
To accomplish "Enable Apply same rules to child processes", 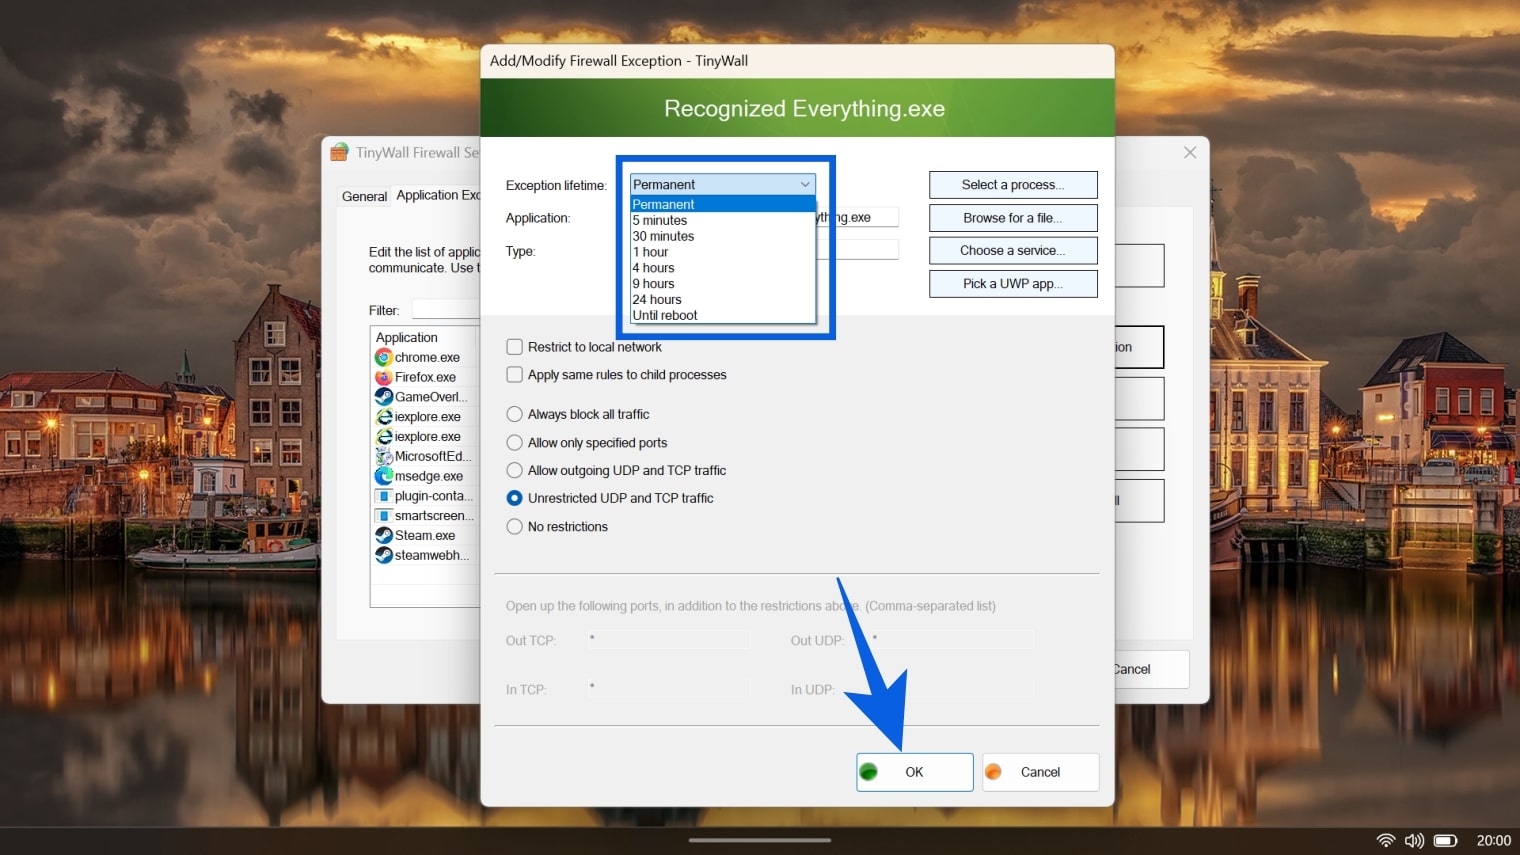I will click(515, 375).
